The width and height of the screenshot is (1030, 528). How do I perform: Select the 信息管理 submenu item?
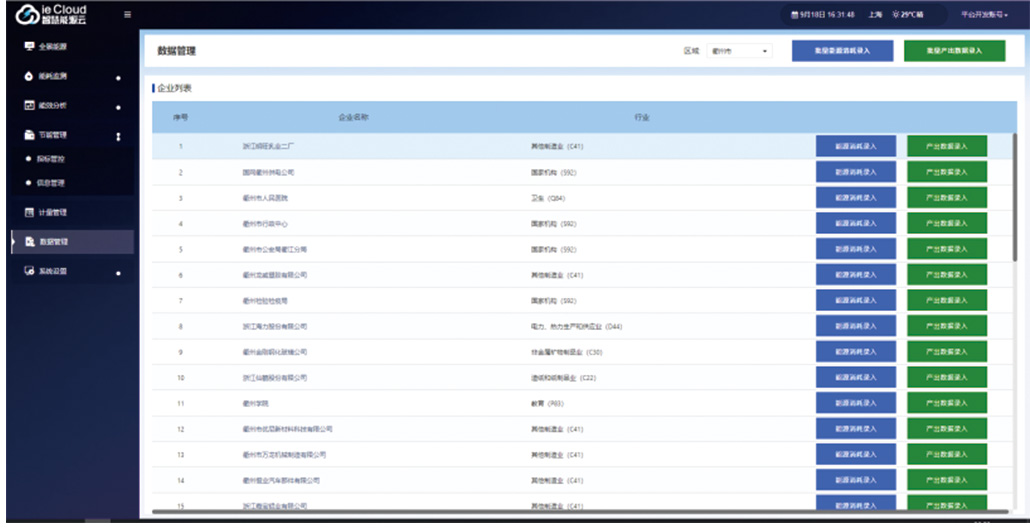[x=52, y=183]
